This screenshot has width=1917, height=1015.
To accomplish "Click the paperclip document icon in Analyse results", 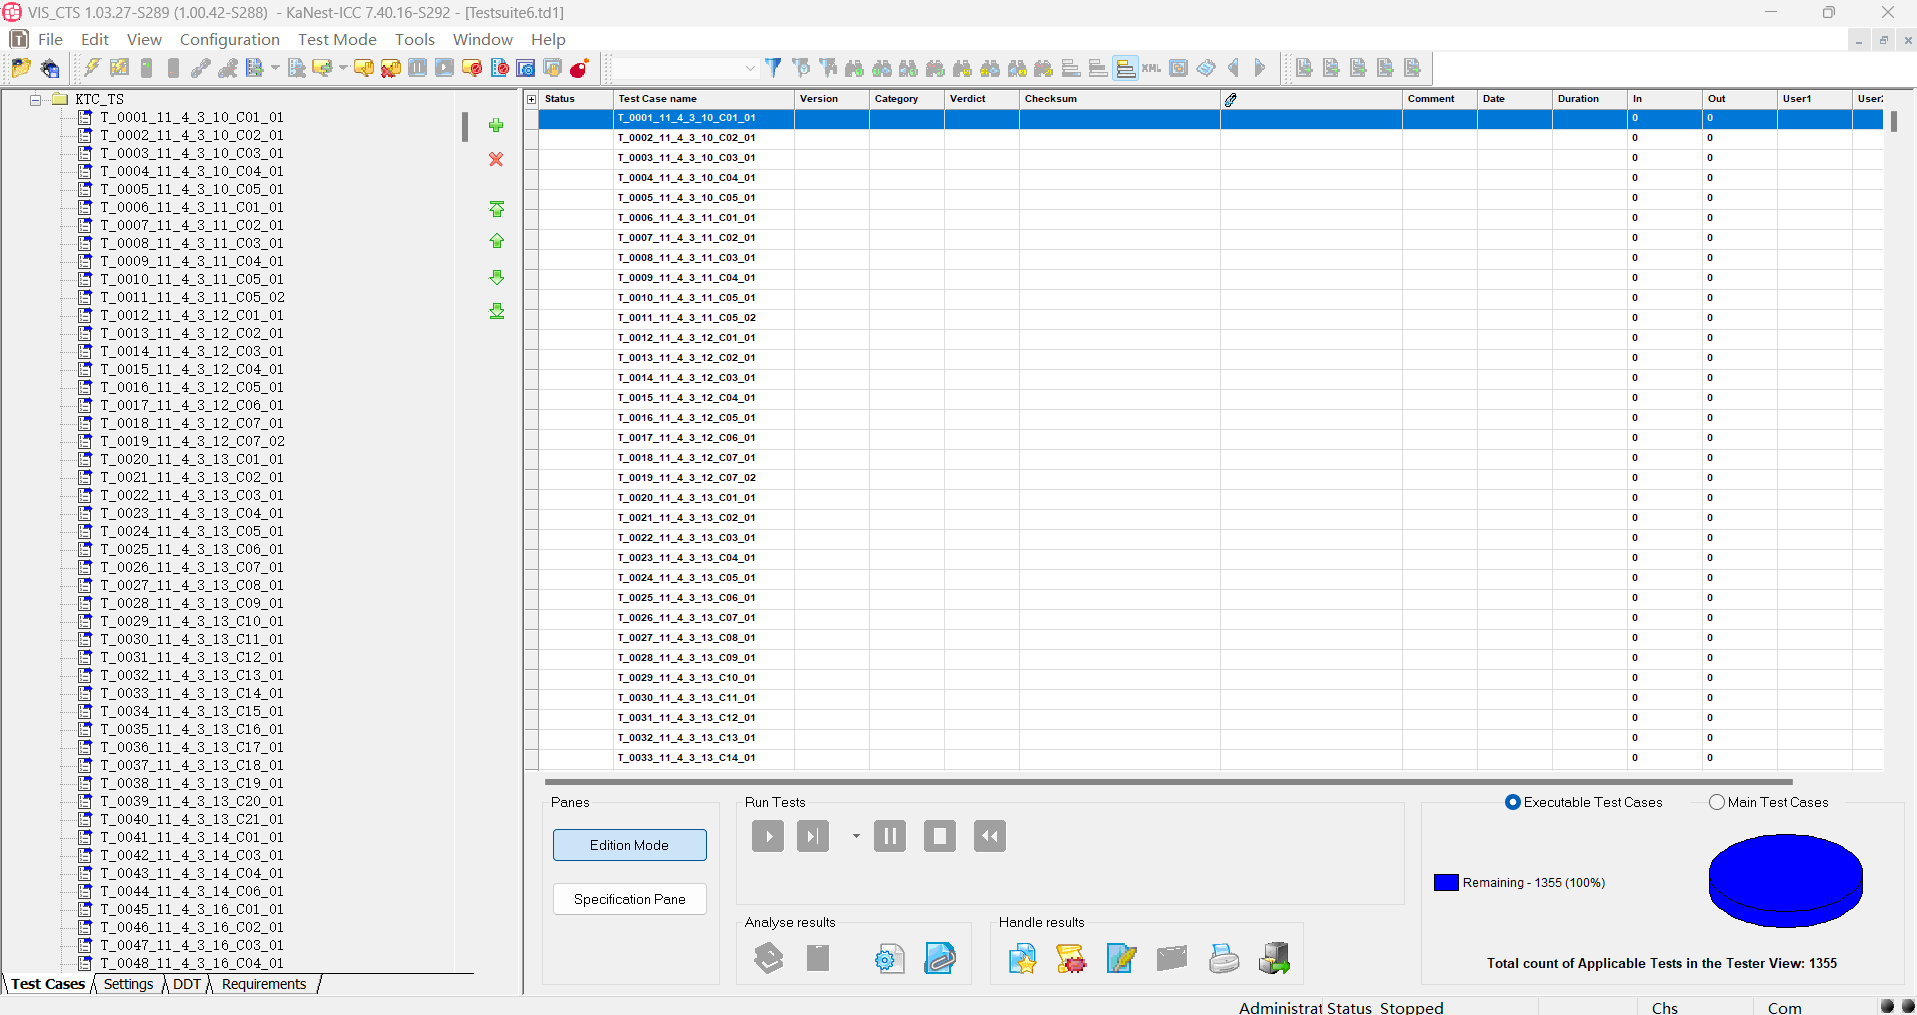I will pos(939,958).
